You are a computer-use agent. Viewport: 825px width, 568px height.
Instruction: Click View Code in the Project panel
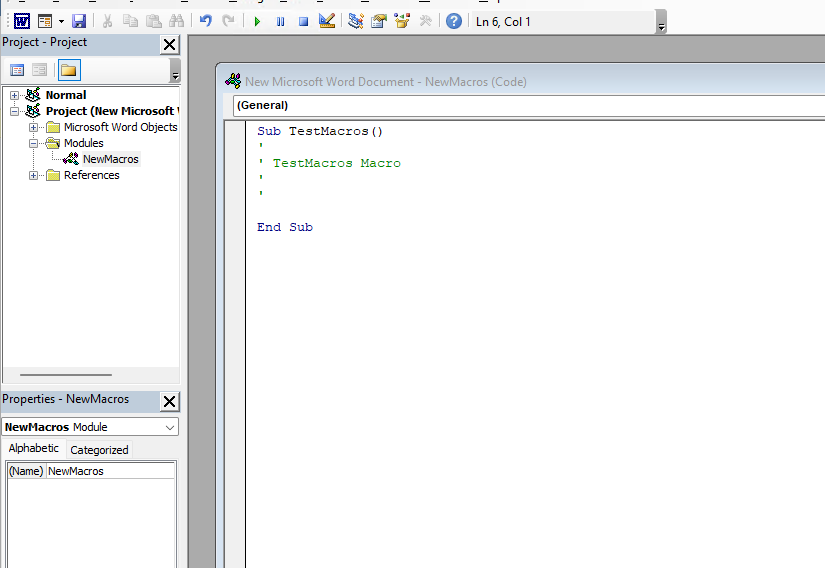(17, 70)
